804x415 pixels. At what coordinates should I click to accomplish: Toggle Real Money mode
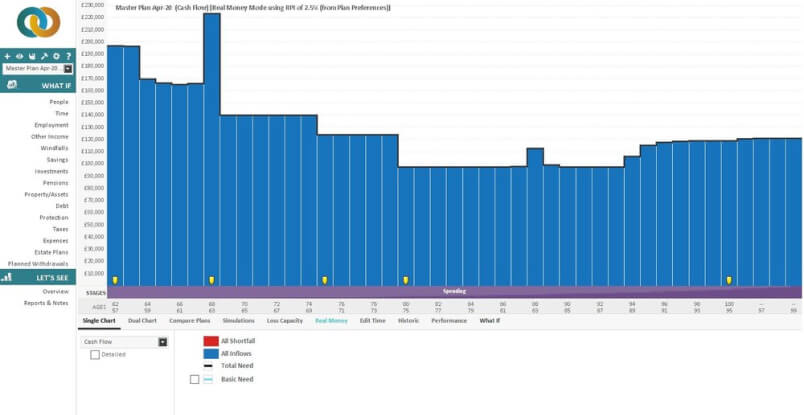tap(329, 320)
